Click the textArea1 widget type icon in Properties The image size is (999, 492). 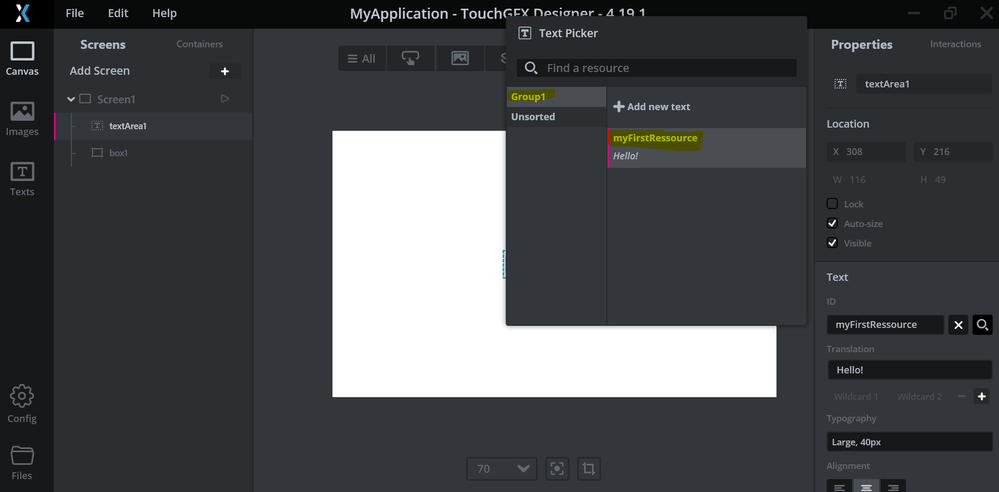tap(840, 84)
